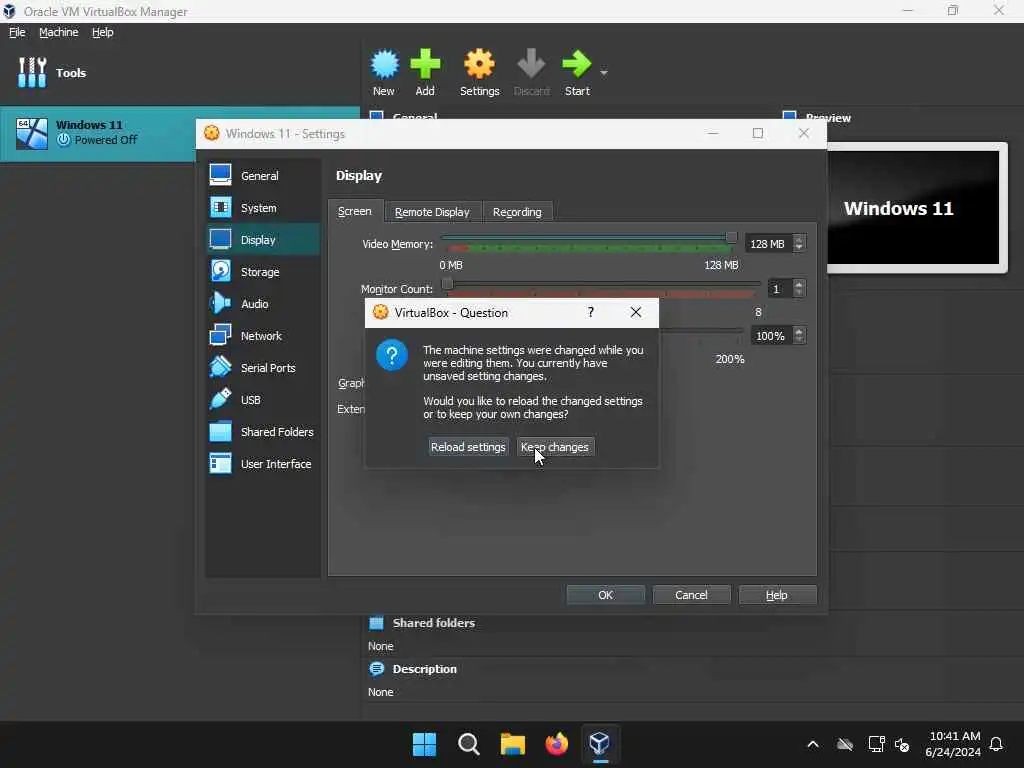This screenshot has height=768, width=1024.
Task: Click the Monitor Count value field
Action: 779,289
